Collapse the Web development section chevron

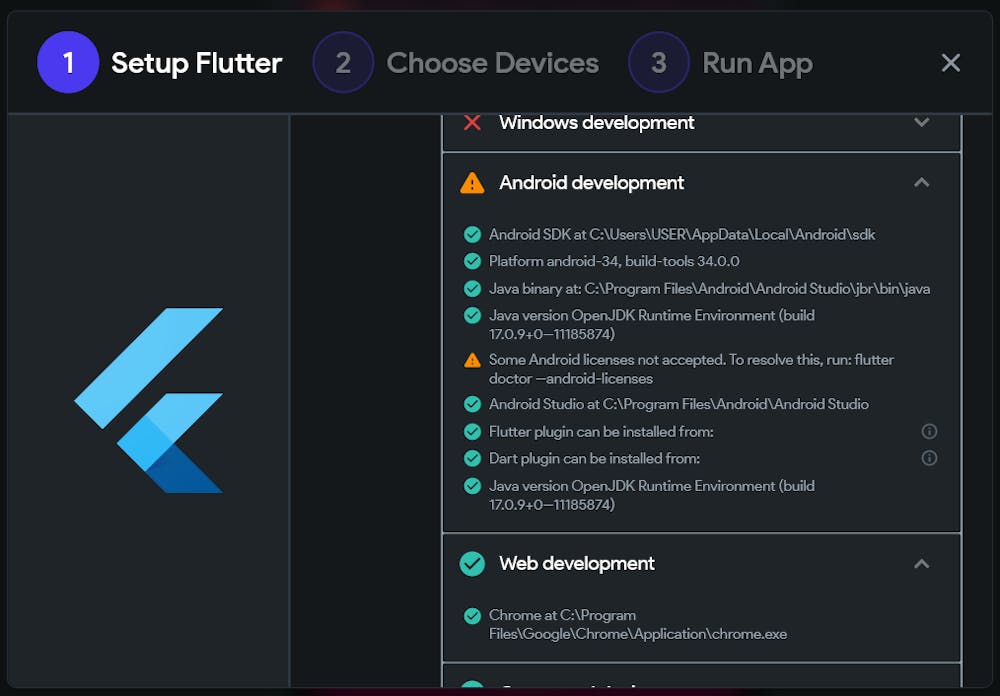(922, 564)
